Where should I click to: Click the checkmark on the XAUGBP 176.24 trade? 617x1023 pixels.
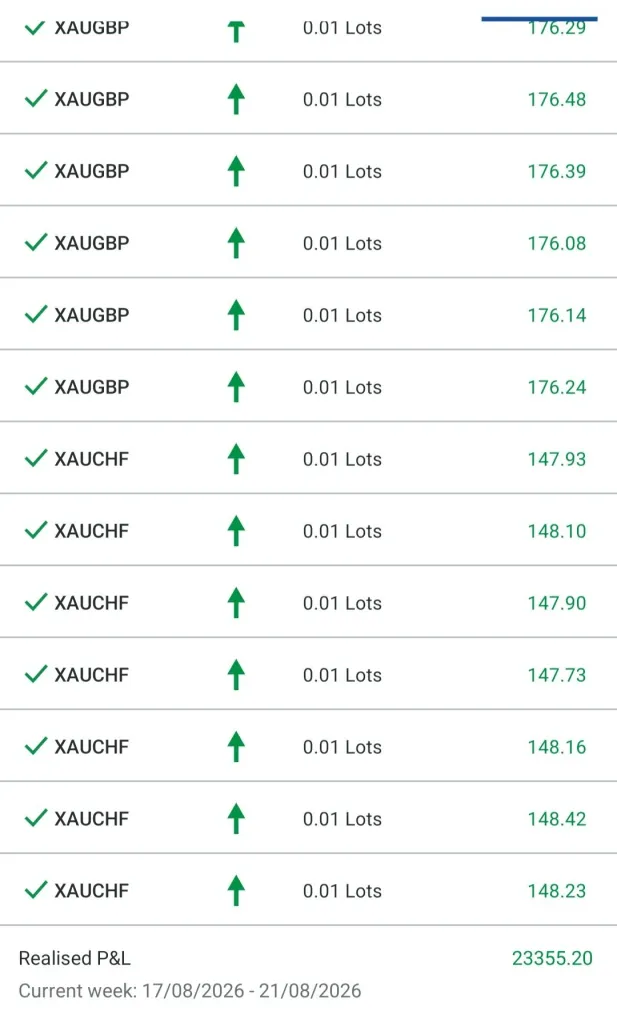click(36, 386)
